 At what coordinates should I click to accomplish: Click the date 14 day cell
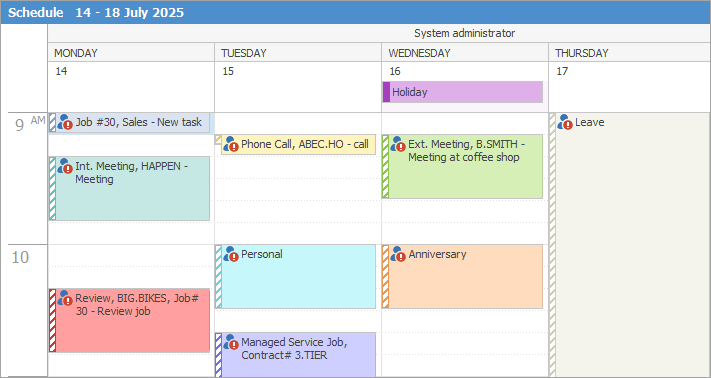(131, 87)
